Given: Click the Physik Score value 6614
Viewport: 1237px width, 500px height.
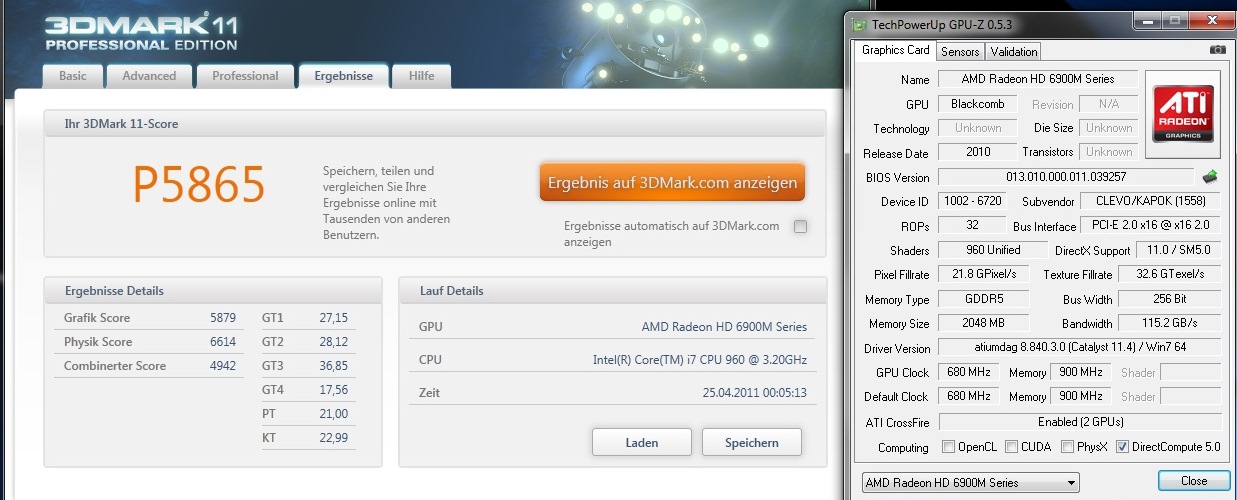Looking at the screenshot, I should 223,342.
